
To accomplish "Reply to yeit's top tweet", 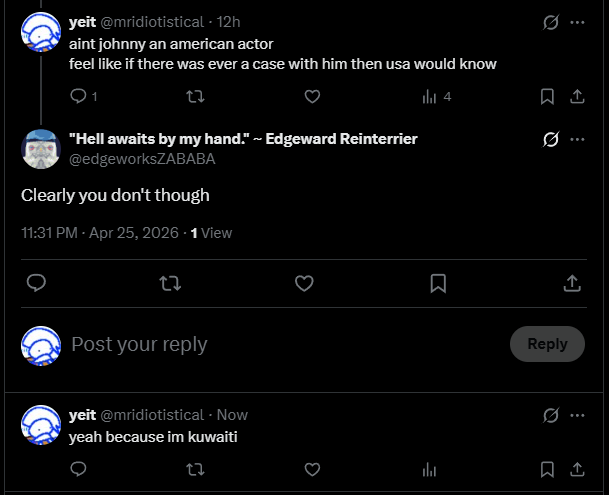I will pyautogui.click(x=79, y=97).
